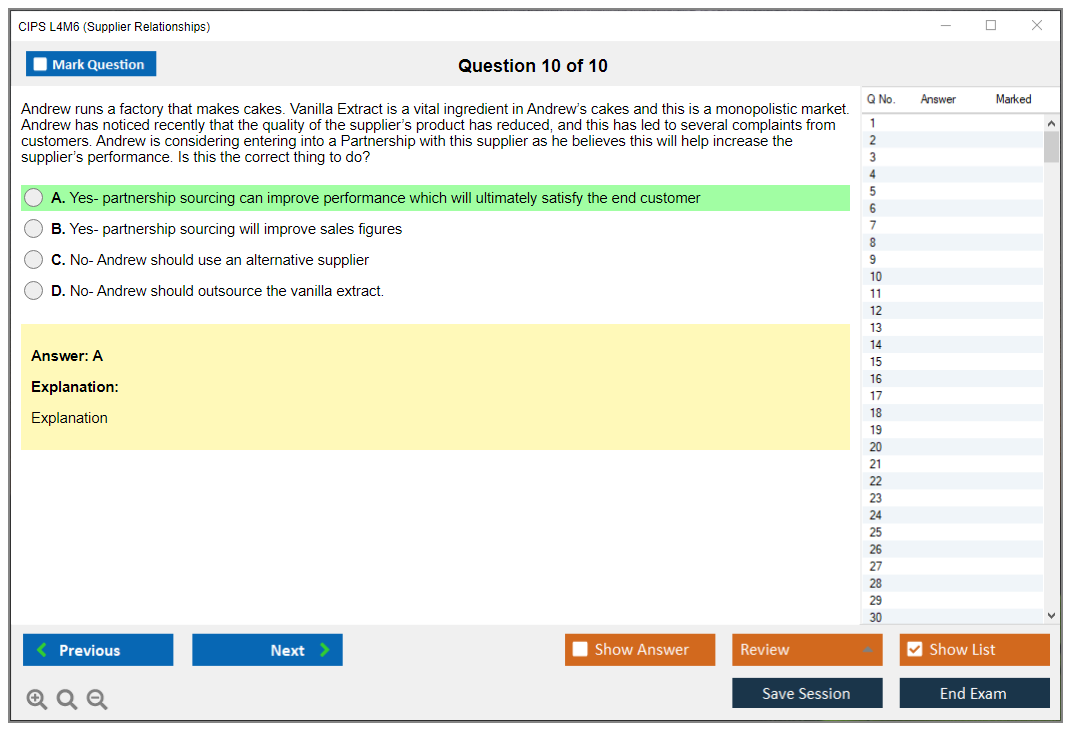The width and height of the screenshot is (1075, 735).
Task: Choose answer B about sales figures
Action: tap(34, 229)
